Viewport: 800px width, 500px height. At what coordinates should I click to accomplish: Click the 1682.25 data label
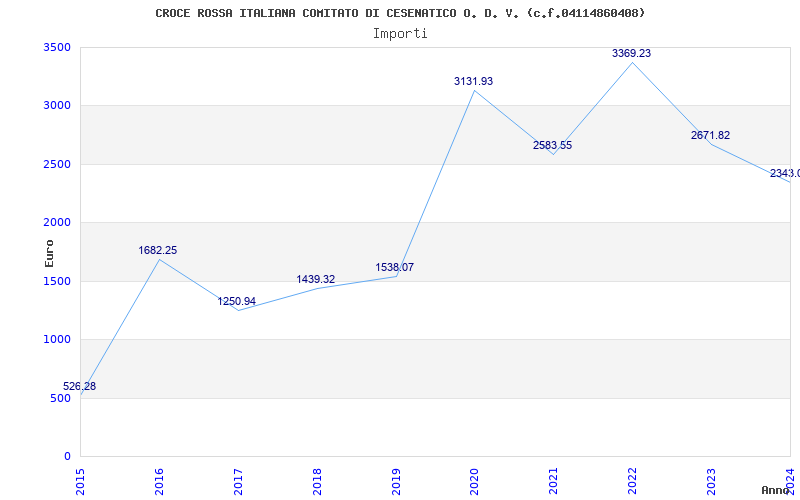coord(158,251)
